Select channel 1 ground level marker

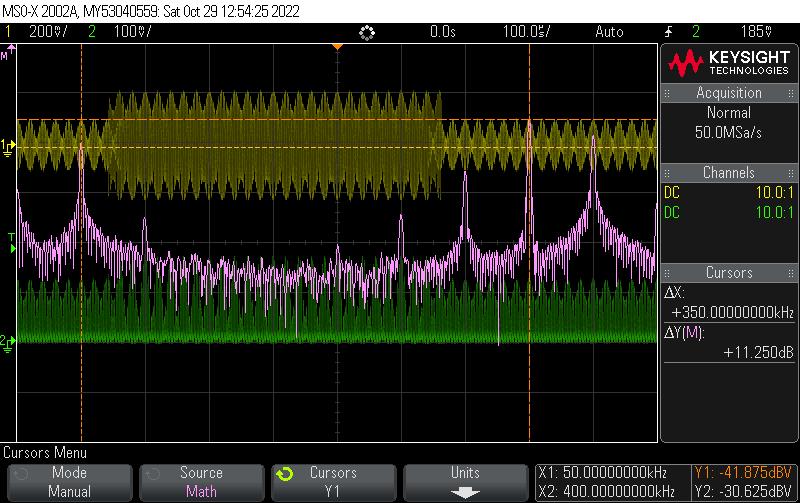coord(7,147)
